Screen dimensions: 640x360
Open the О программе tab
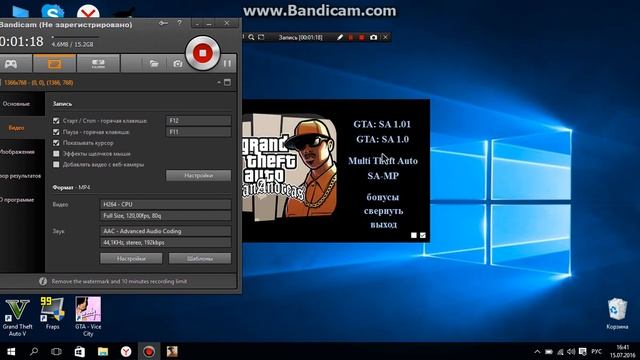click(x=17, y=200)
